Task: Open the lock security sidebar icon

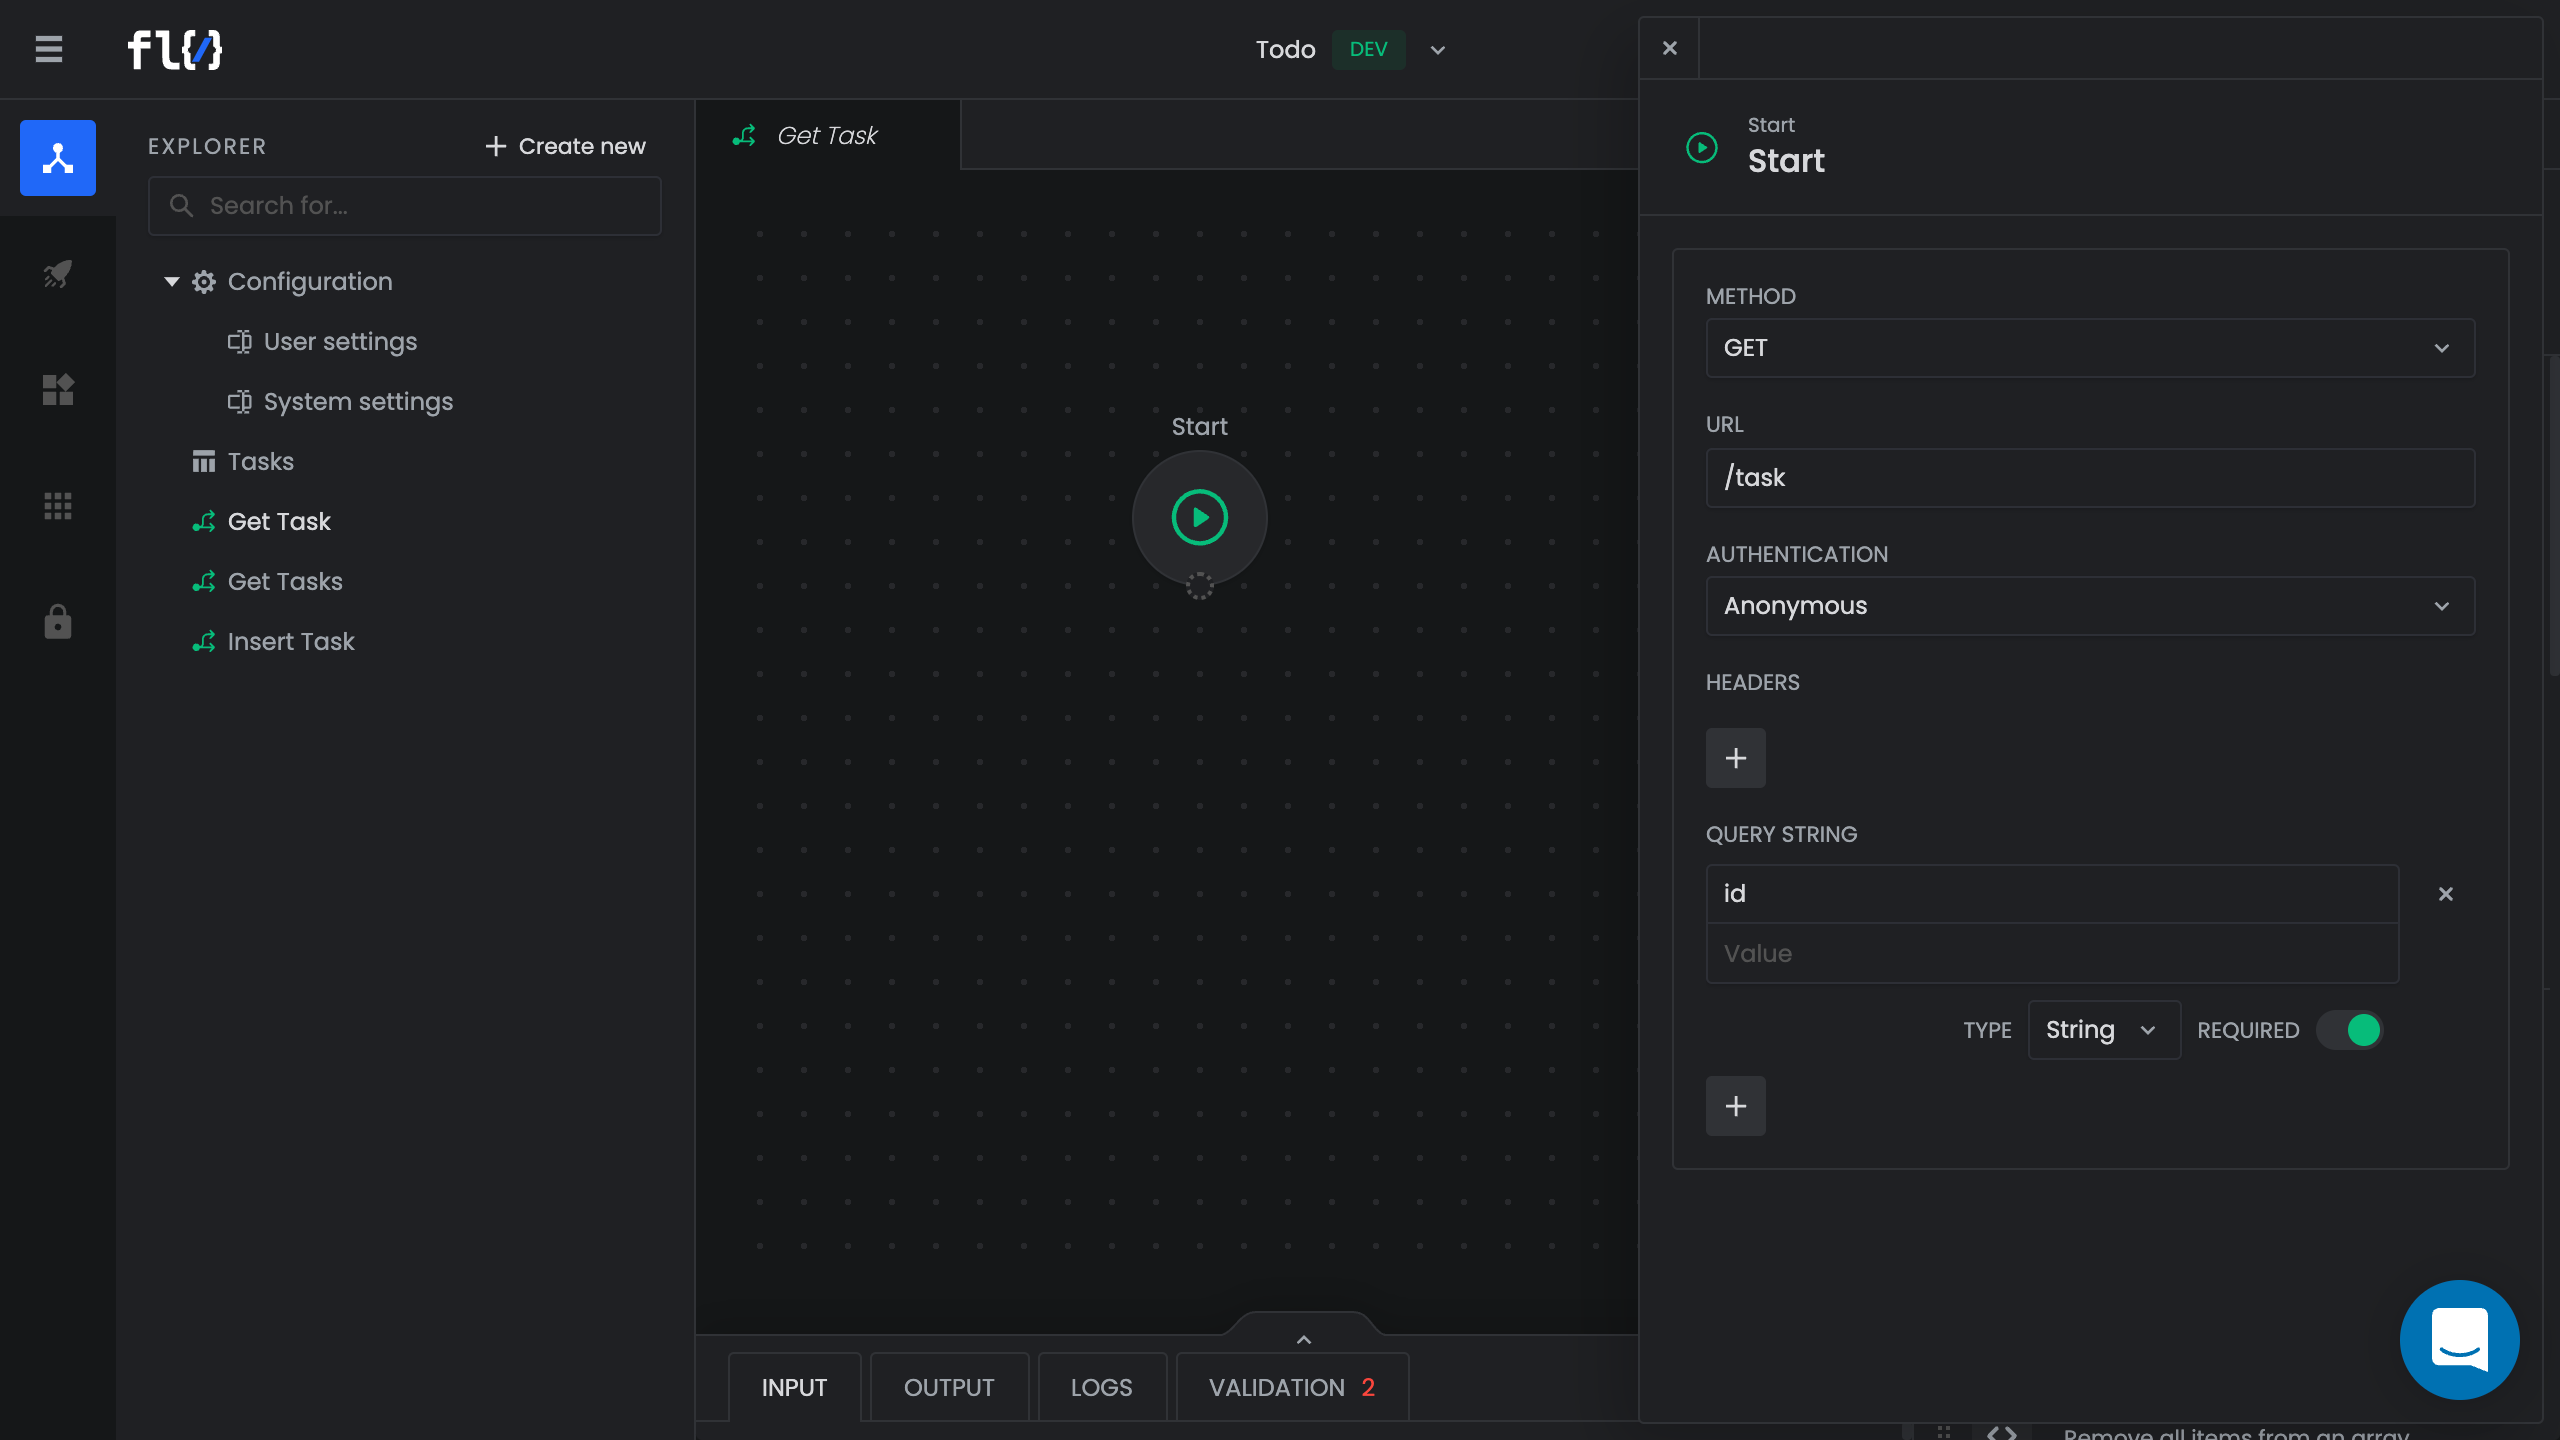Action: coord(58,622)
